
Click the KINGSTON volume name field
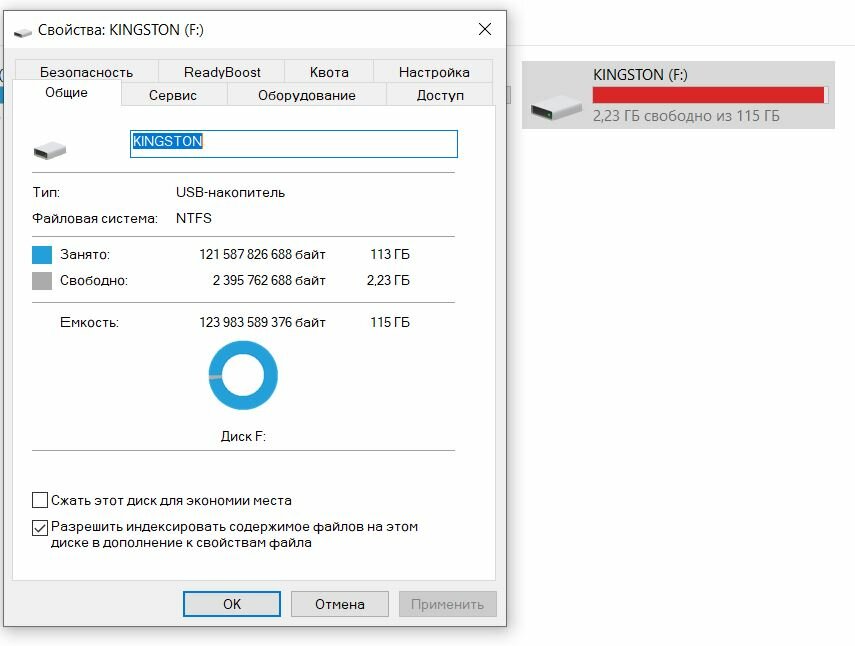tap(293, 144)
